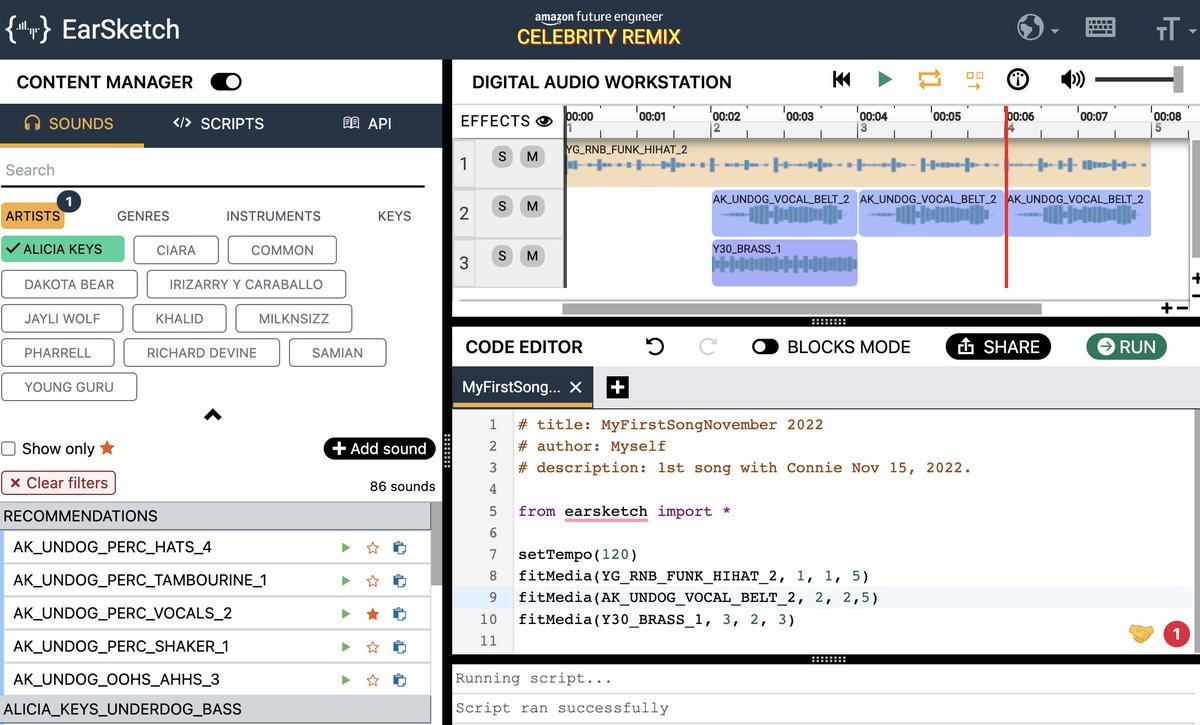Image resolution: width=1200 pixels, height=725 pixels.
Task: Check the Show only favorites box
Action: pos(9,449)
